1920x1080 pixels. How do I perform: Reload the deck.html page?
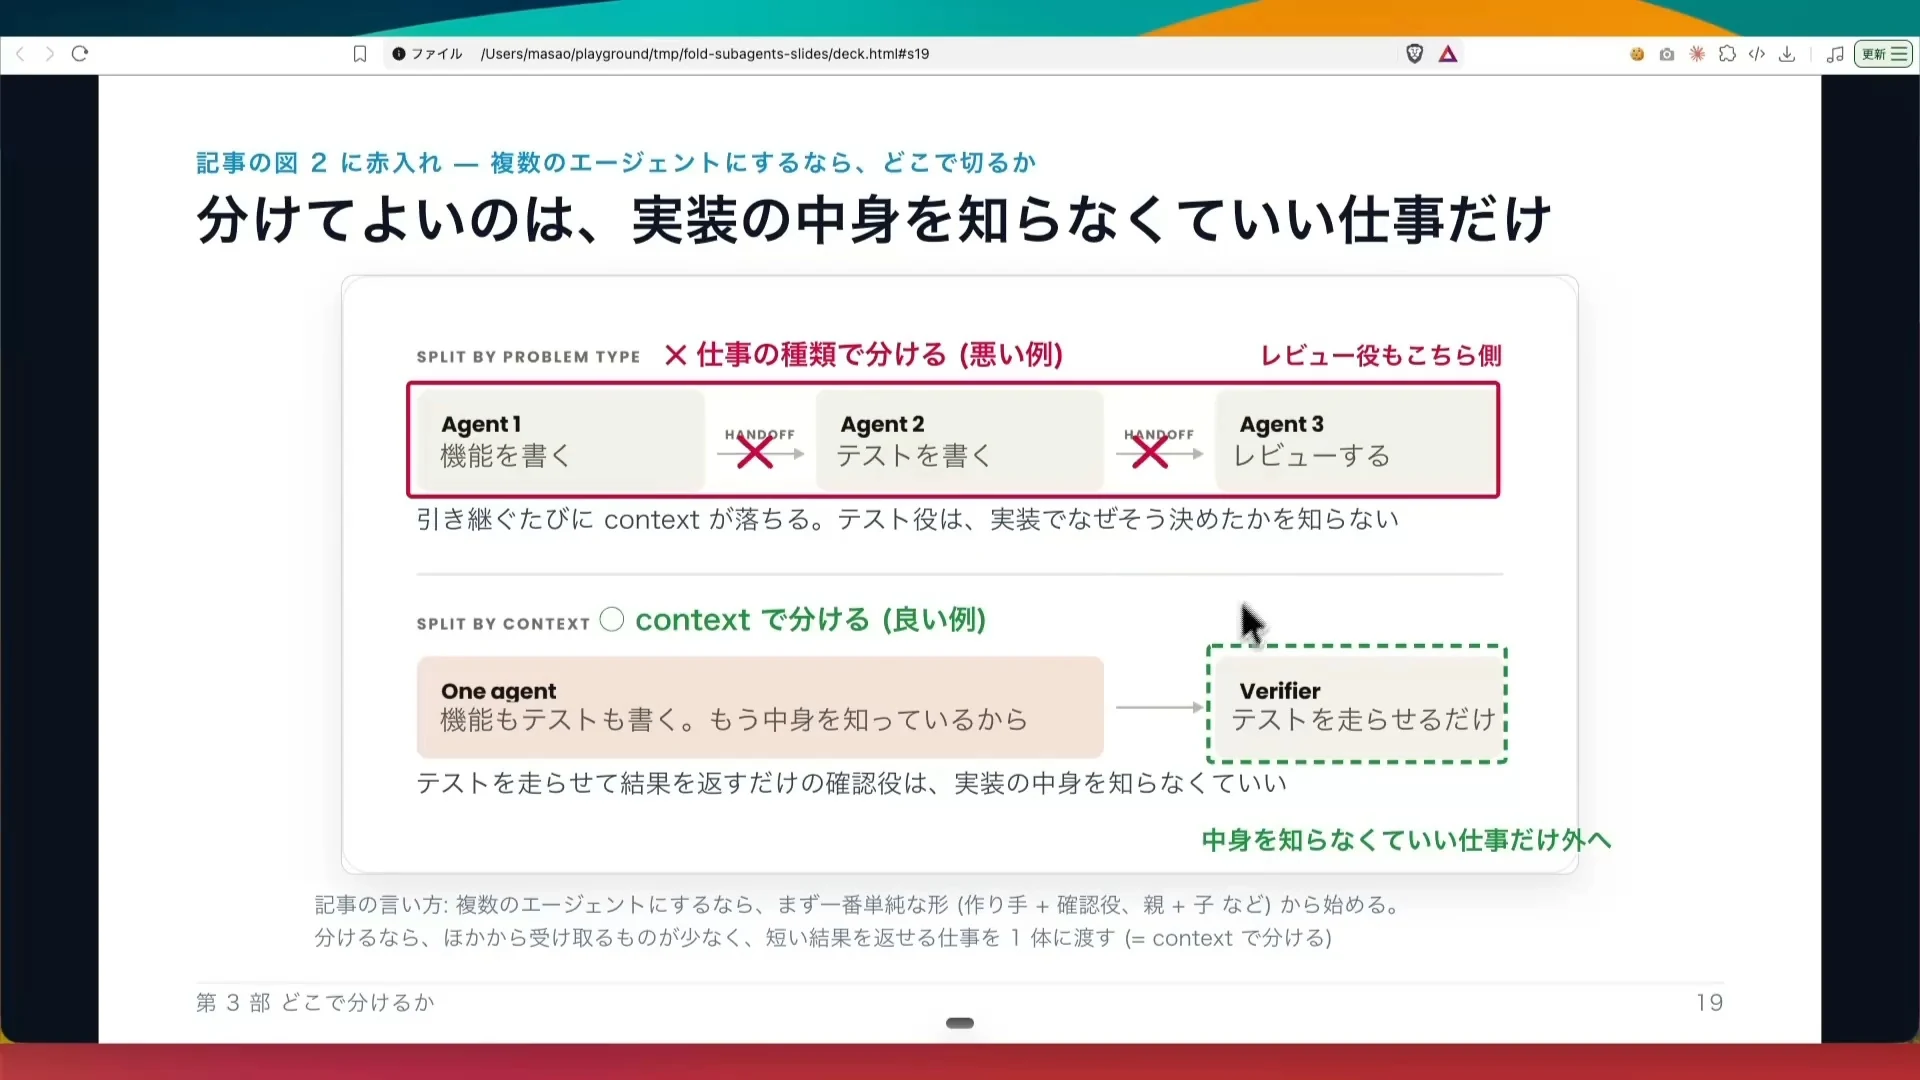80,54
